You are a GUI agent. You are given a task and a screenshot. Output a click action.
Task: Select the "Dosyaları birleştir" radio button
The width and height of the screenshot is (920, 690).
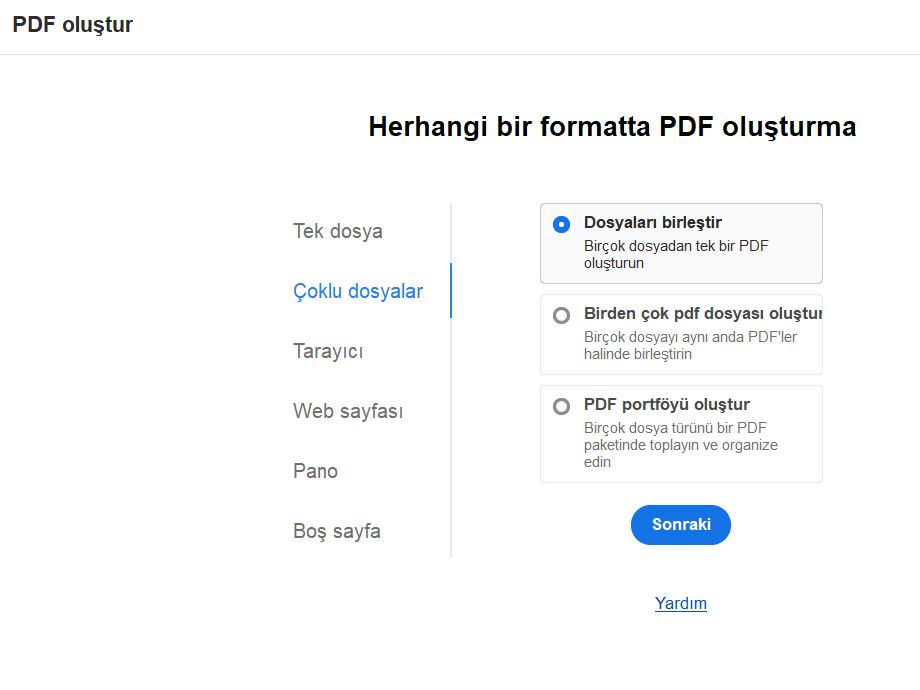(x=562, y=225)
